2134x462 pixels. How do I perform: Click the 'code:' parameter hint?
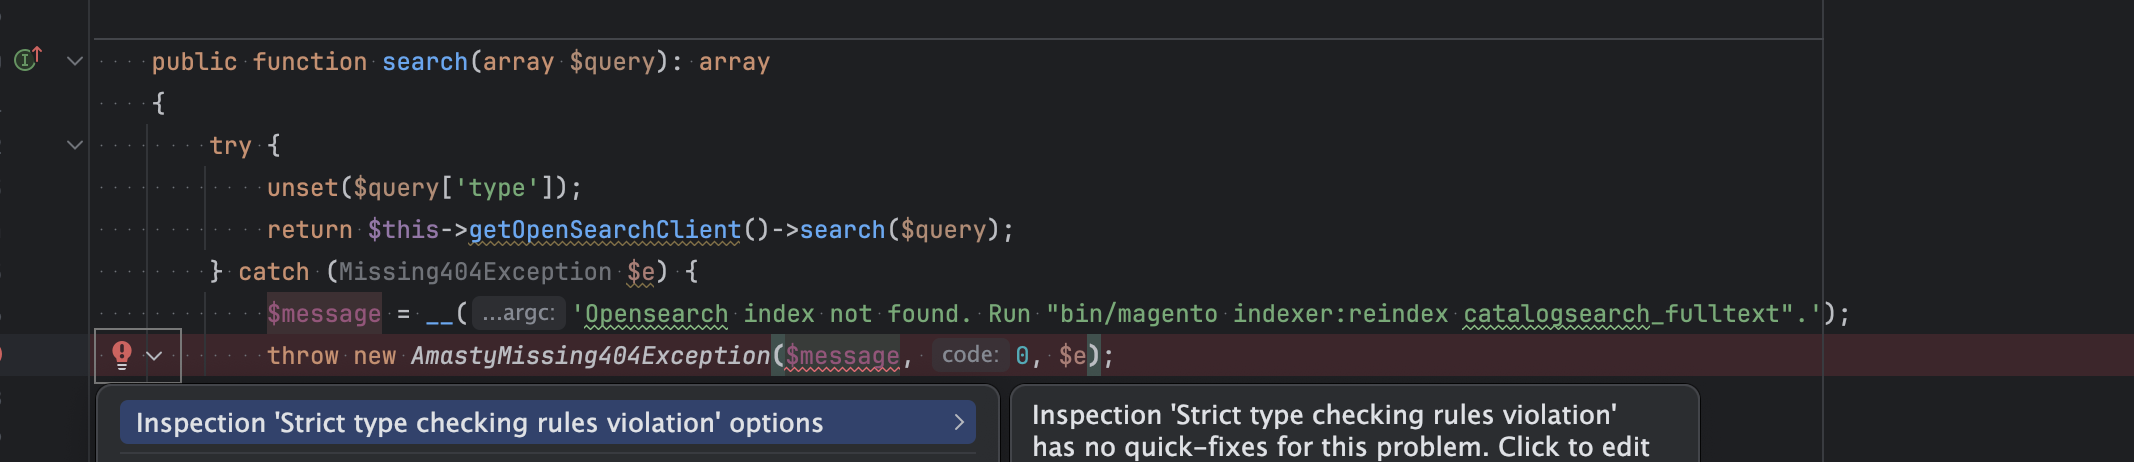coord(970,355)
